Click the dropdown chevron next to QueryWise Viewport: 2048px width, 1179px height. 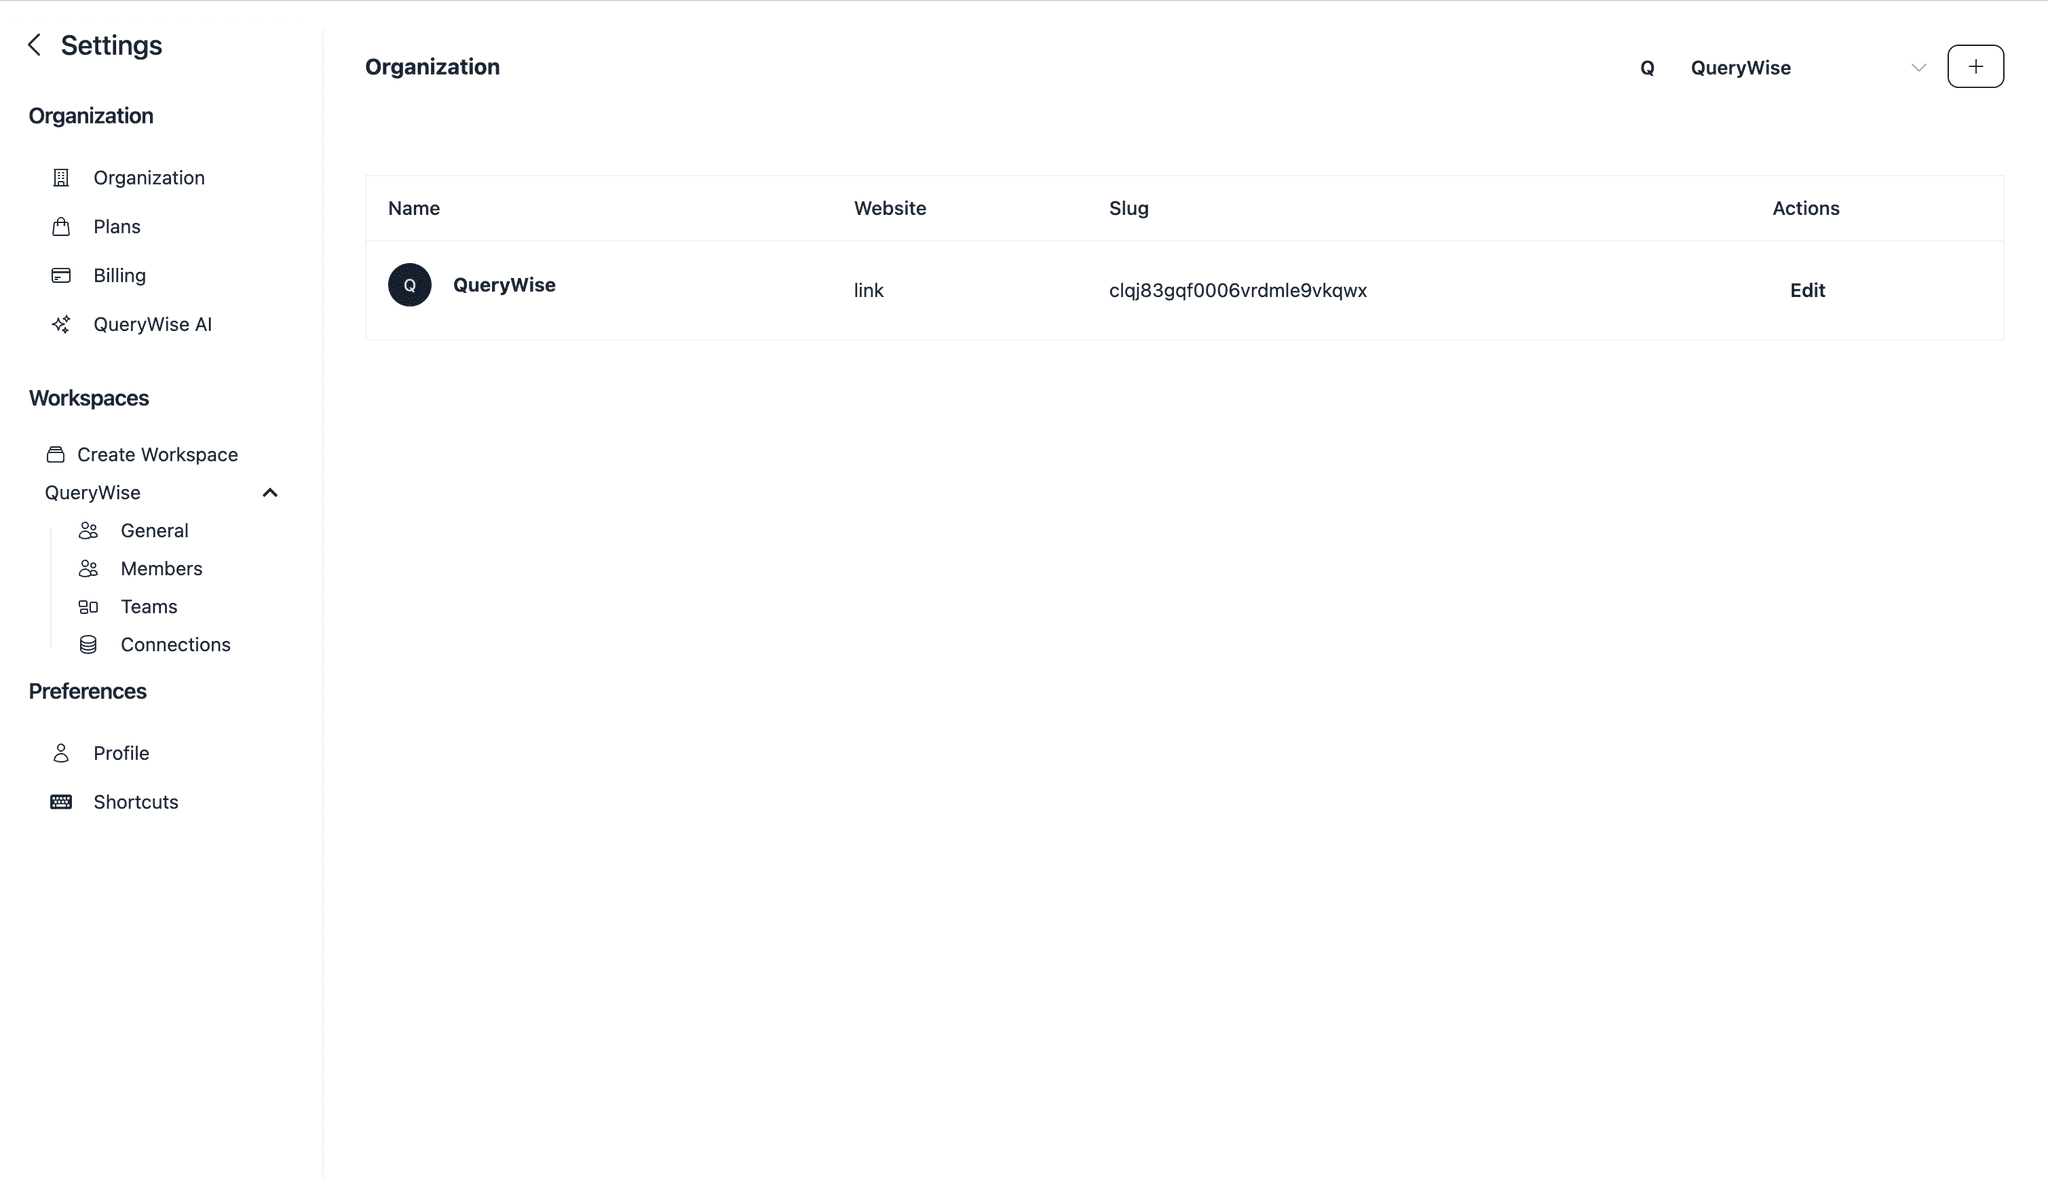click(x=1918, y=68)
